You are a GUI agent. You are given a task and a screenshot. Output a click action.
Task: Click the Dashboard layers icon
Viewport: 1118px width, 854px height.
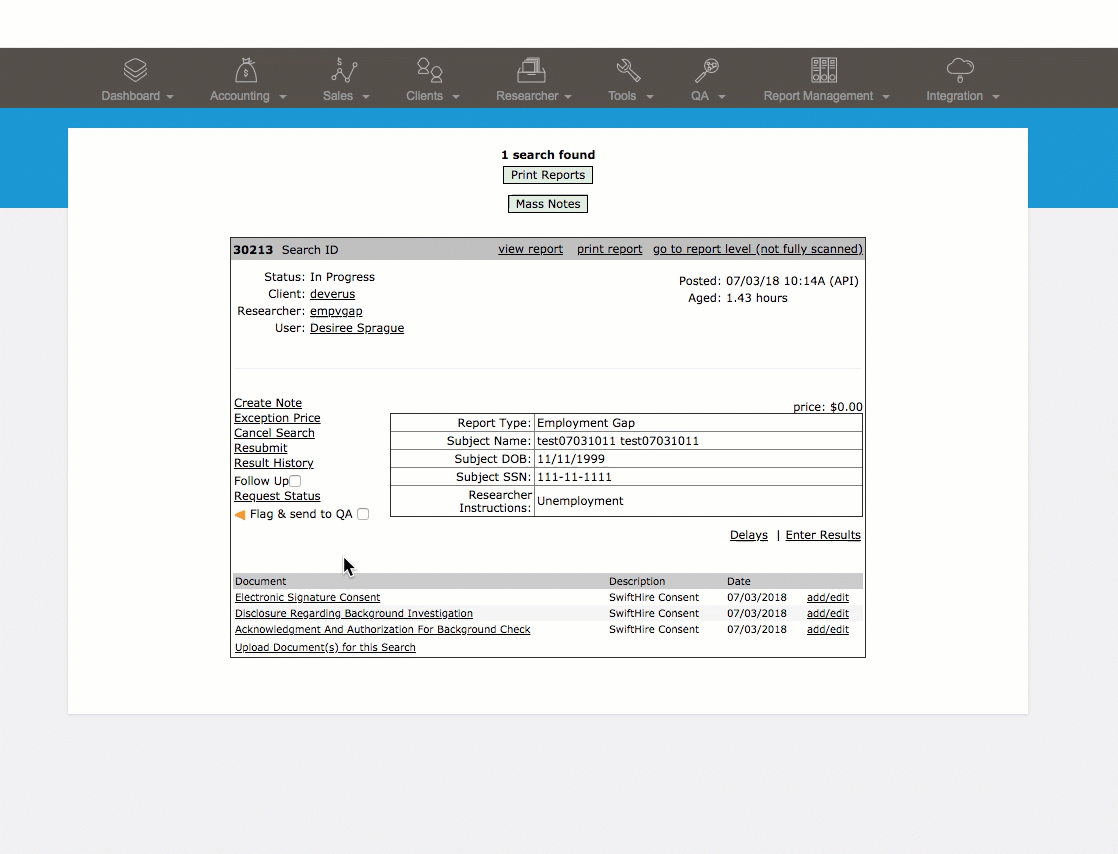click(135, 70)
